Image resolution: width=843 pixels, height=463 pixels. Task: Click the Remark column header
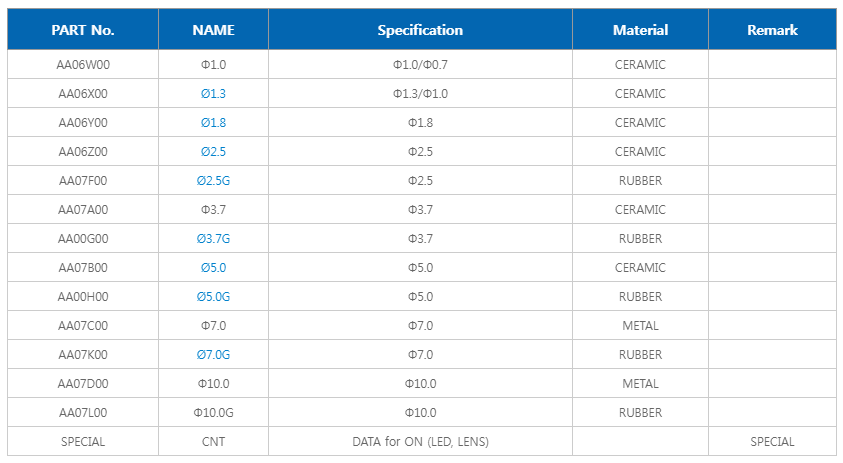[x=772, y=30]
